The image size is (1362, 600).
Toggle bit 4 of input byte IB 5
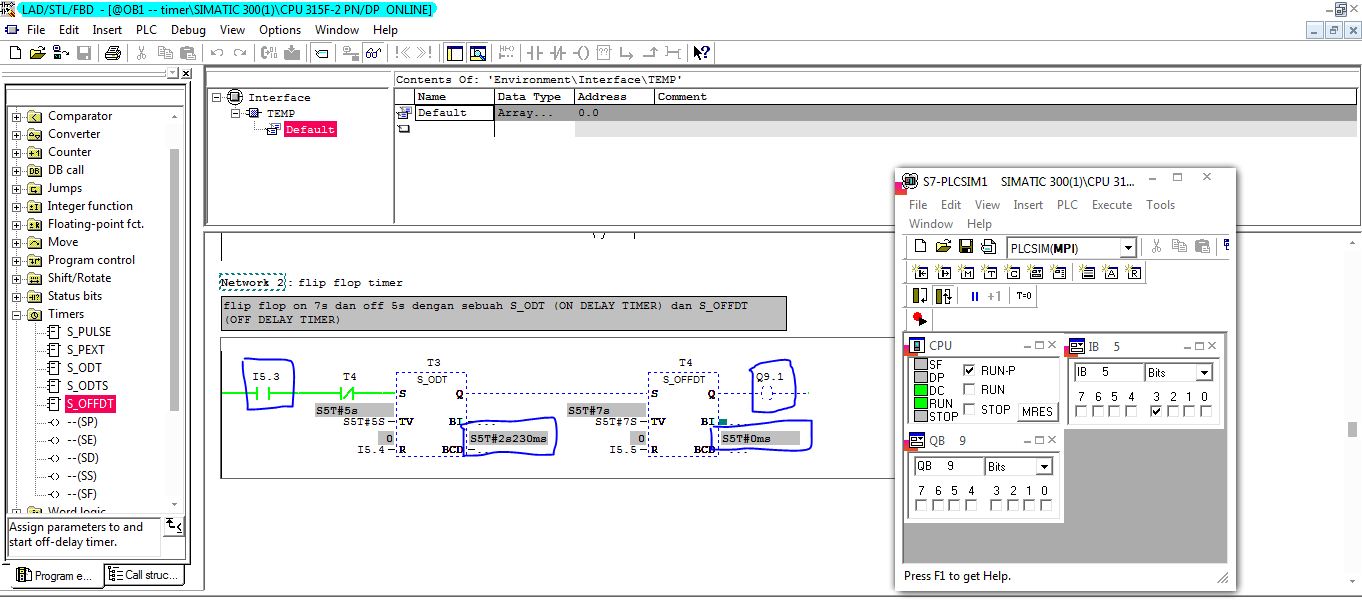click(x=1131, y=412)
